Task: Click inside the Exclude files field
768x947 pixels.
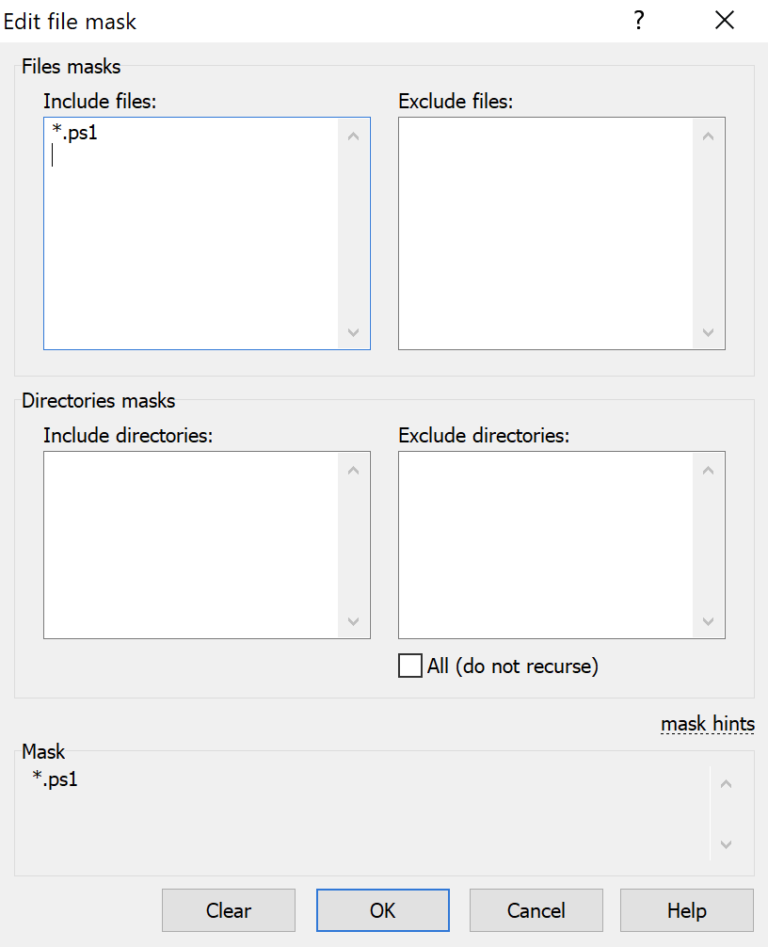Action: pos(555,230)
